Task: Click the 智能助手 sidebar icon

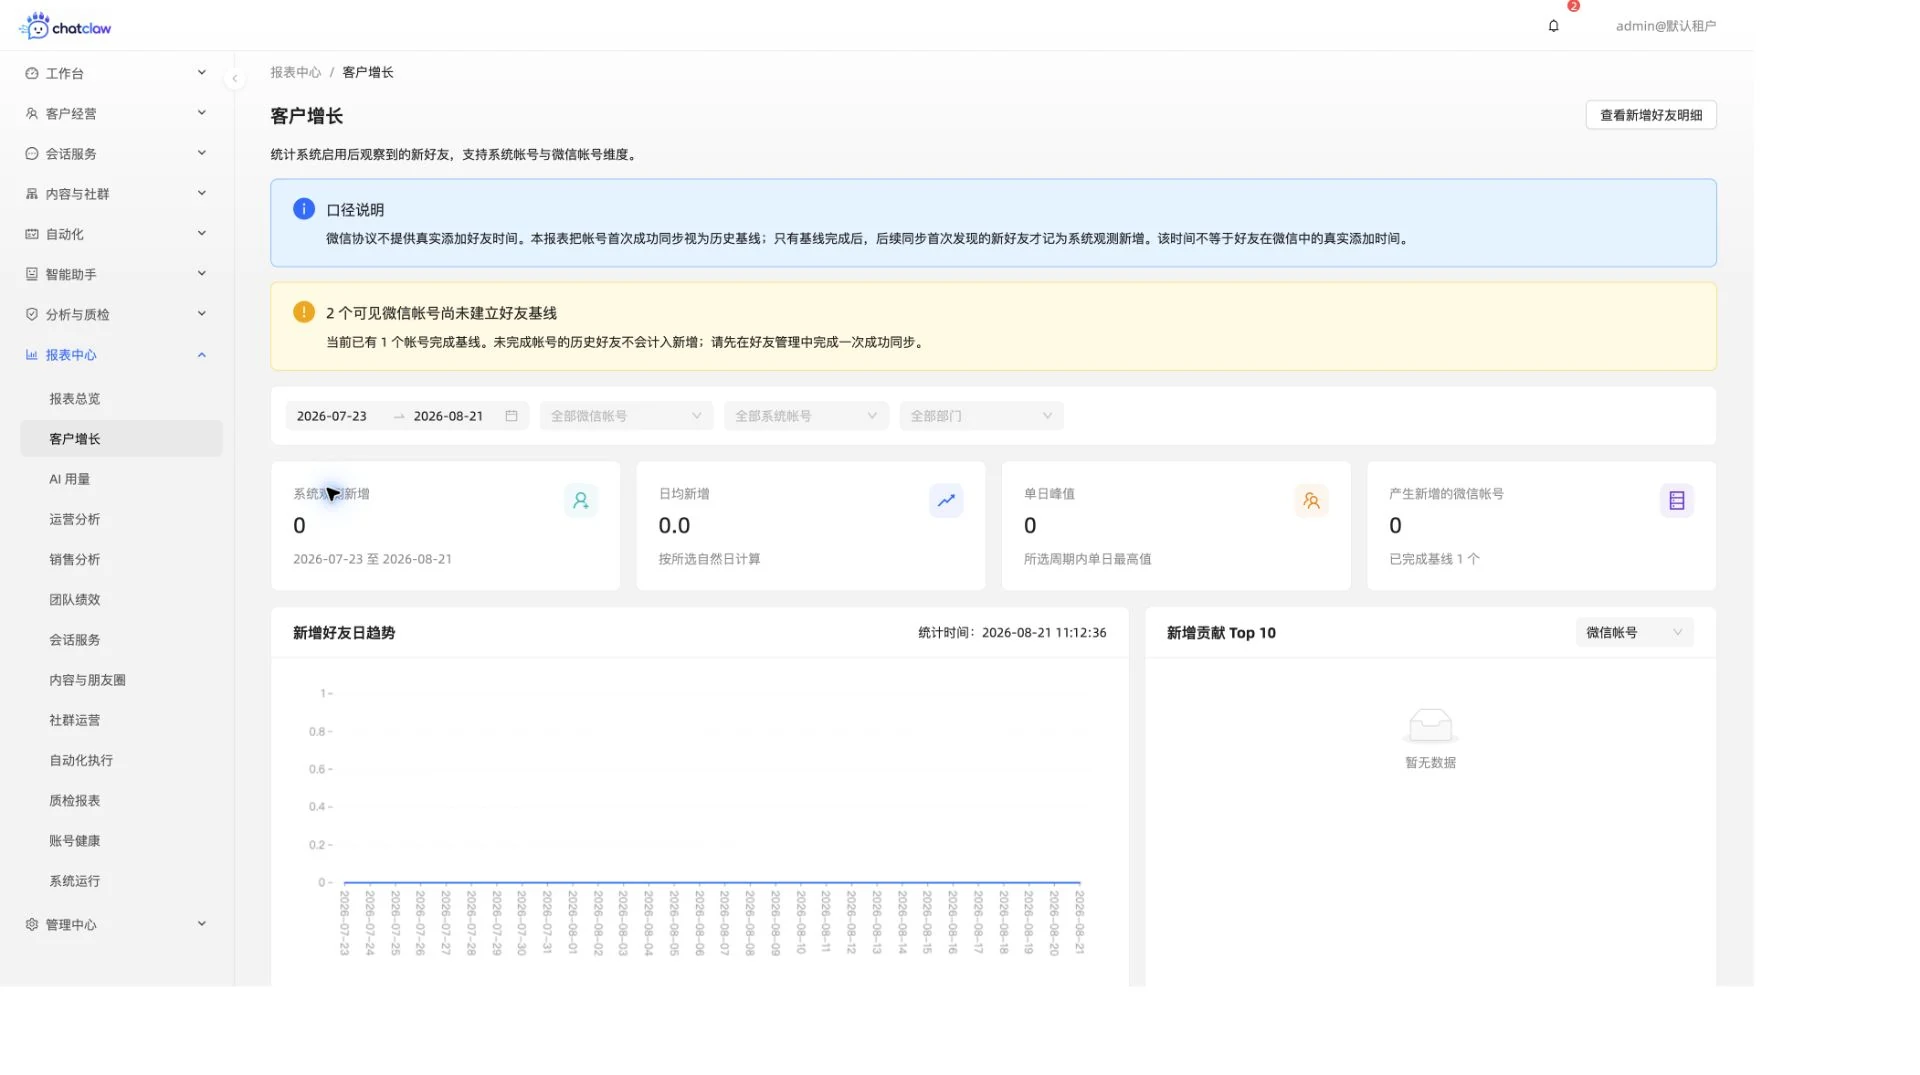Action: (x=32, y=274)
